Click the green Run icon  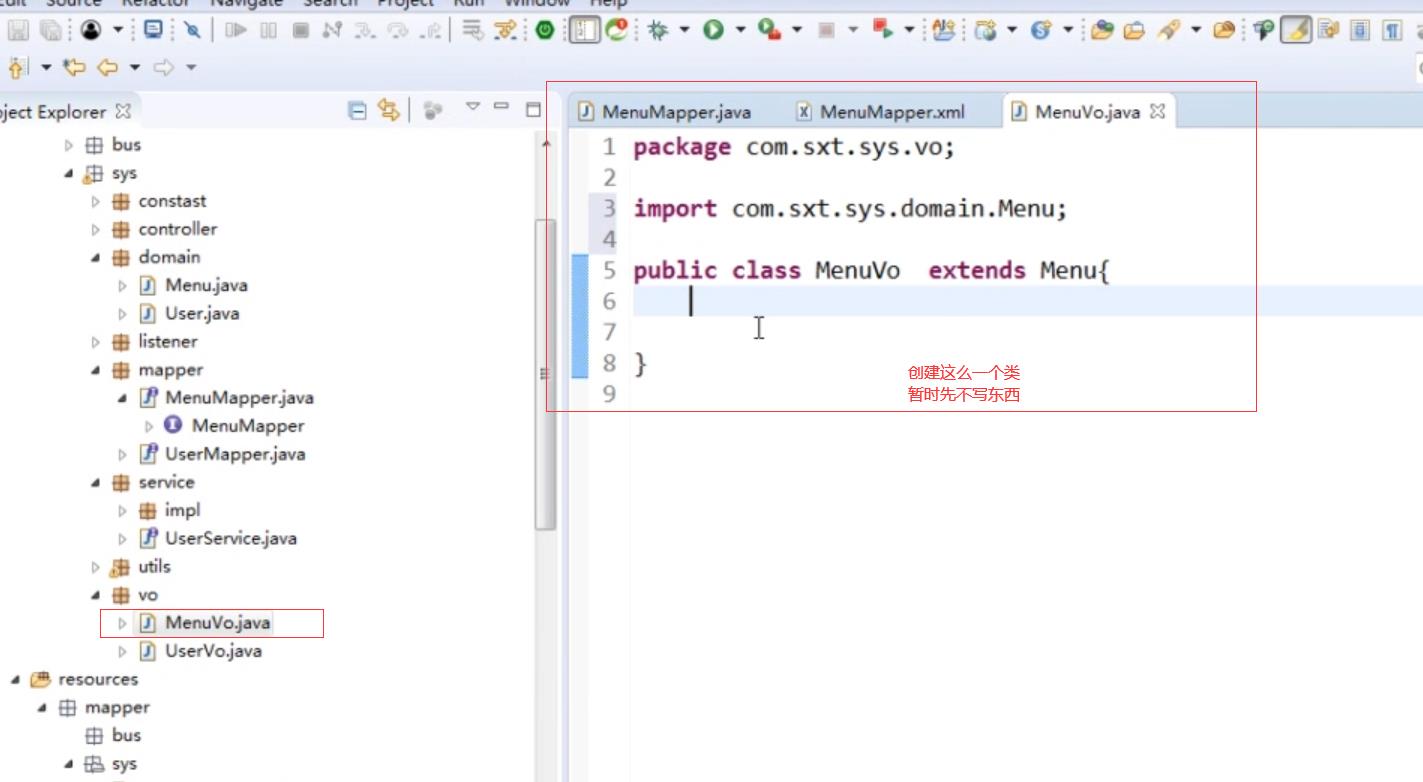[713, 31]
